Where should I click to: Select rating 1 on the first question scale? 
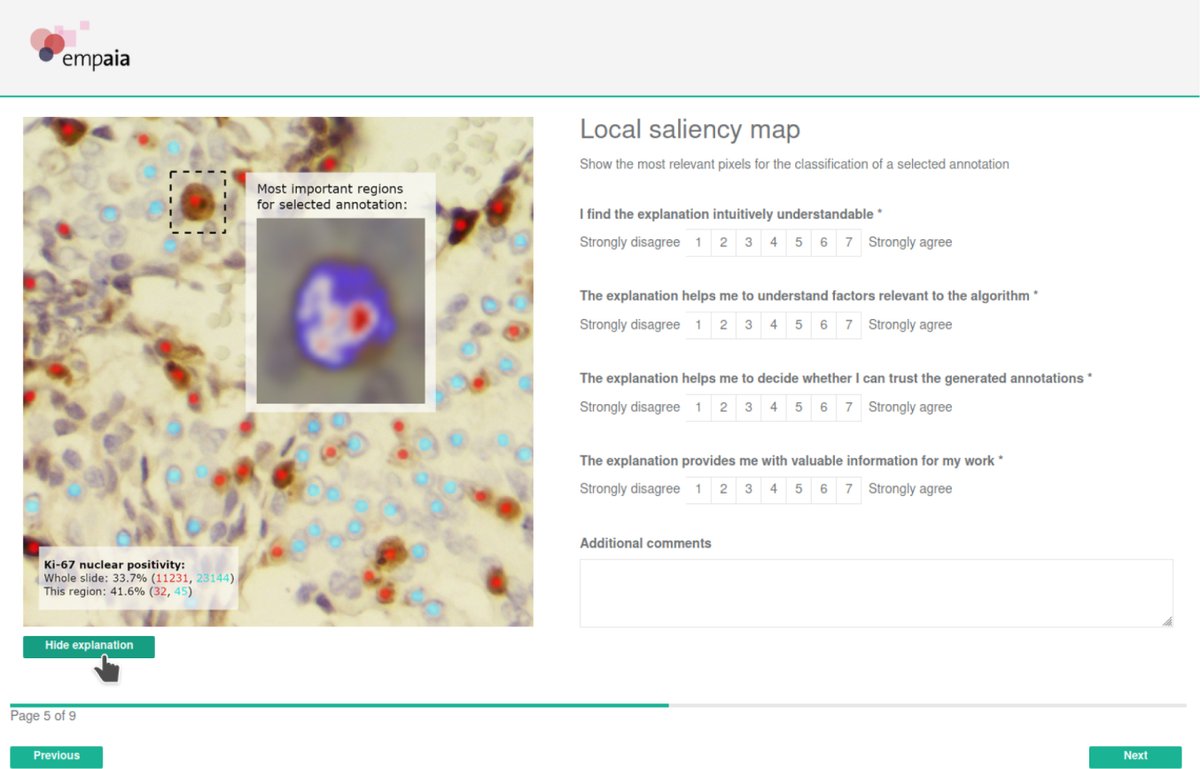tap(698, 242)
